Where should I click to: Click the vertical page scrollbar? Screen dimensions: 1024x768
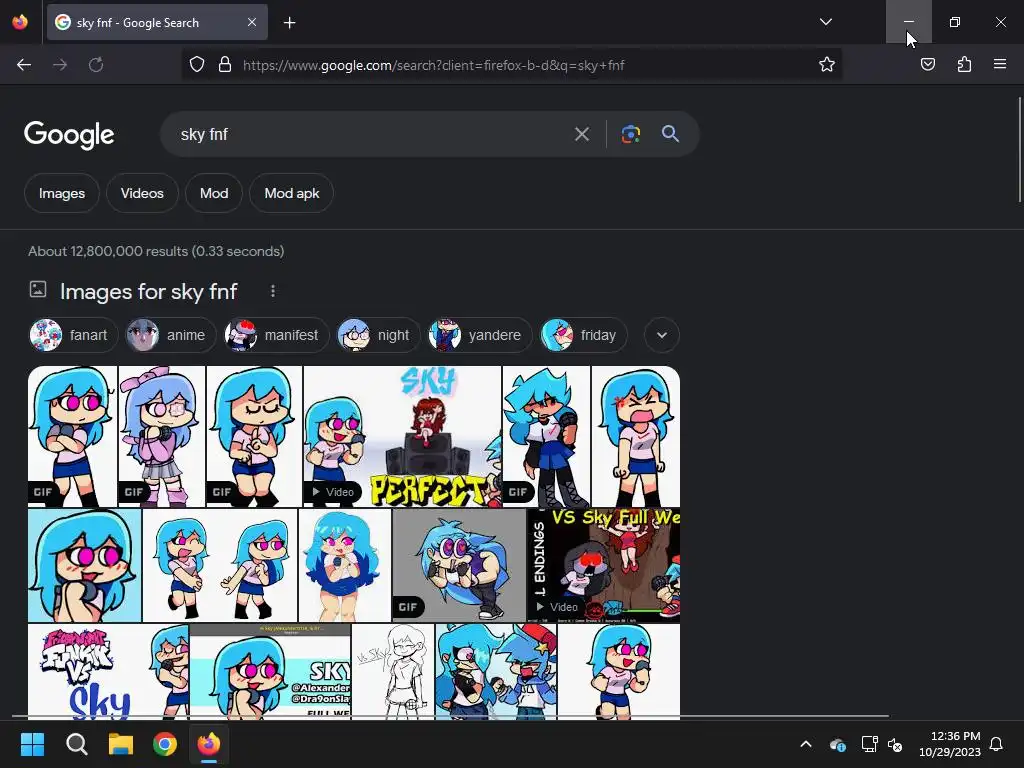point(1019,149)
